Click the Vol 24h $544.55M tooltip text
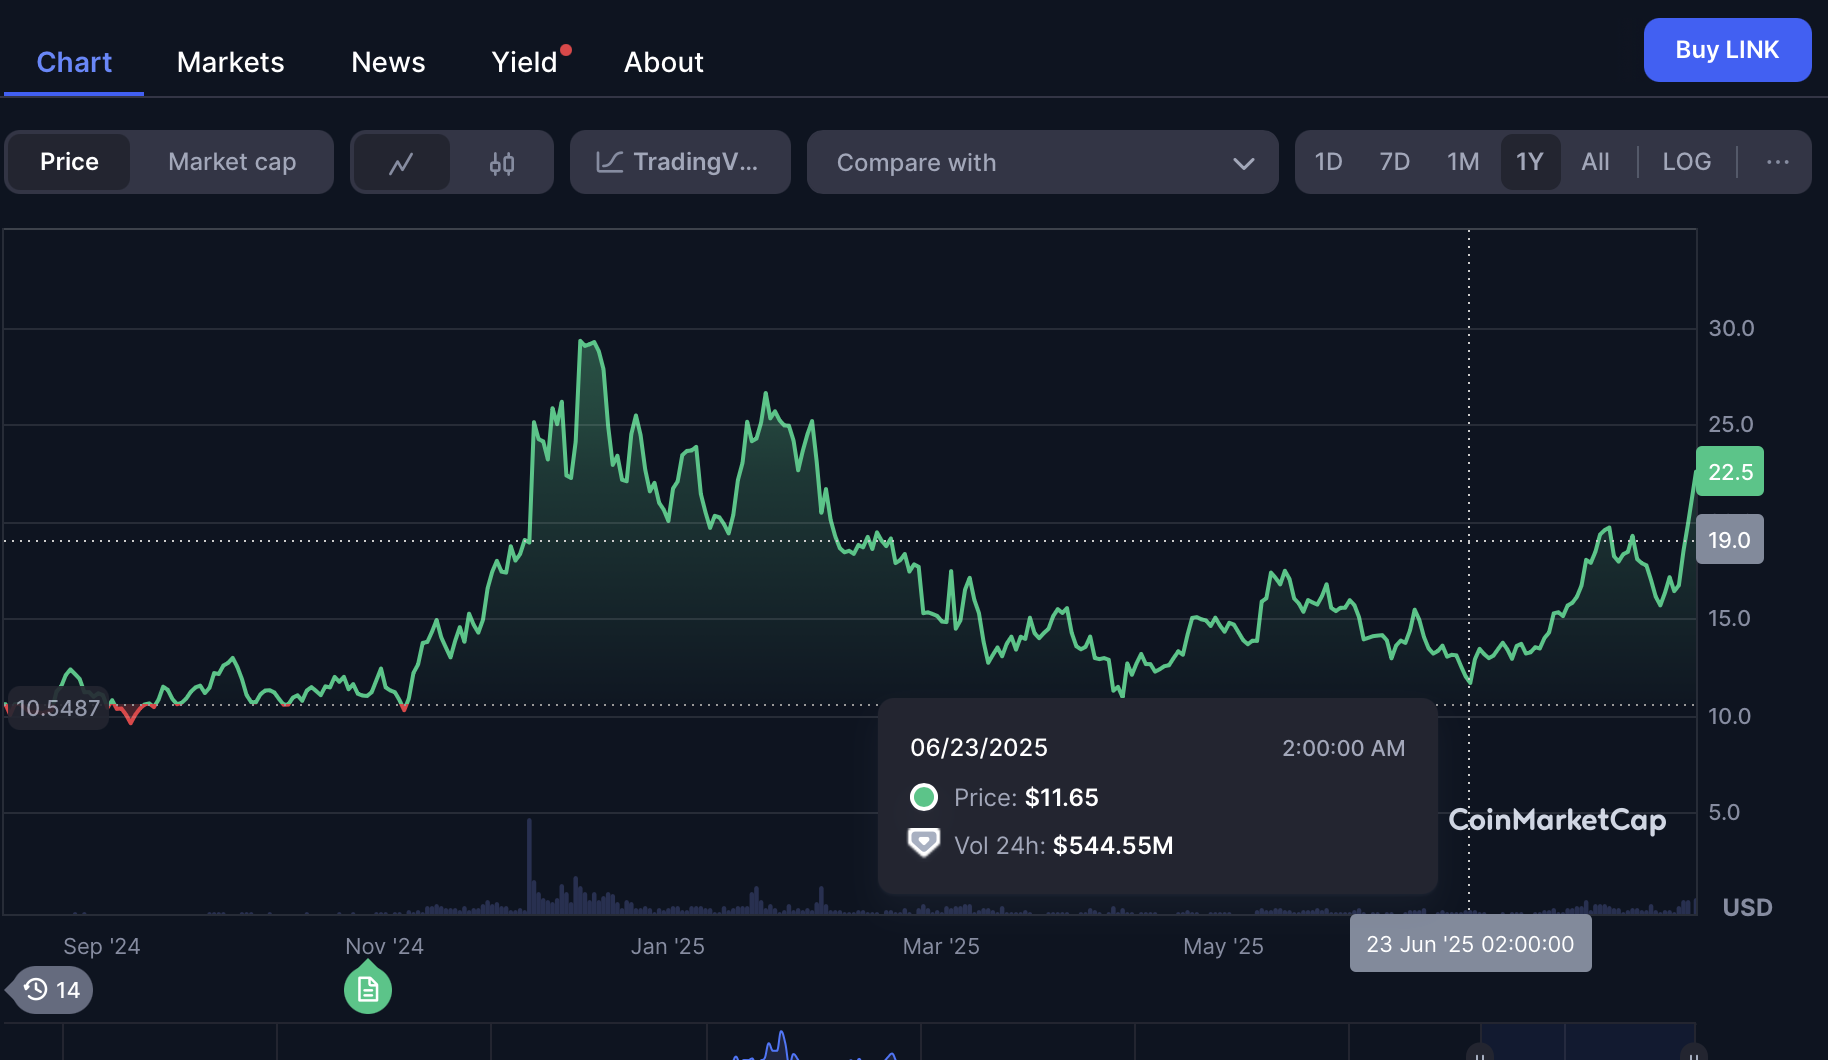This screenshot has width=1828, height=1060. click(x=1063, y=846)
